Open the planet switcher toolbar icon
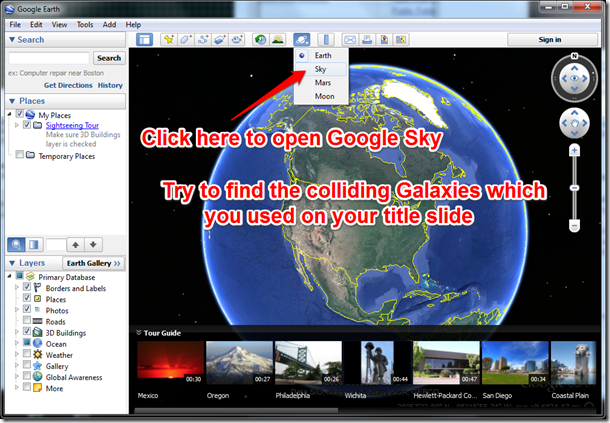The width and height of the screenshot is (610, 423). (x=301, y=40)
